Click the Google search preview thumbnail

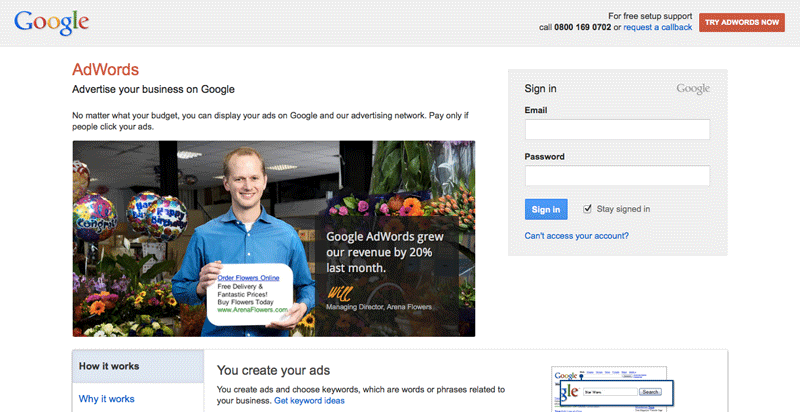coord(612,389)
